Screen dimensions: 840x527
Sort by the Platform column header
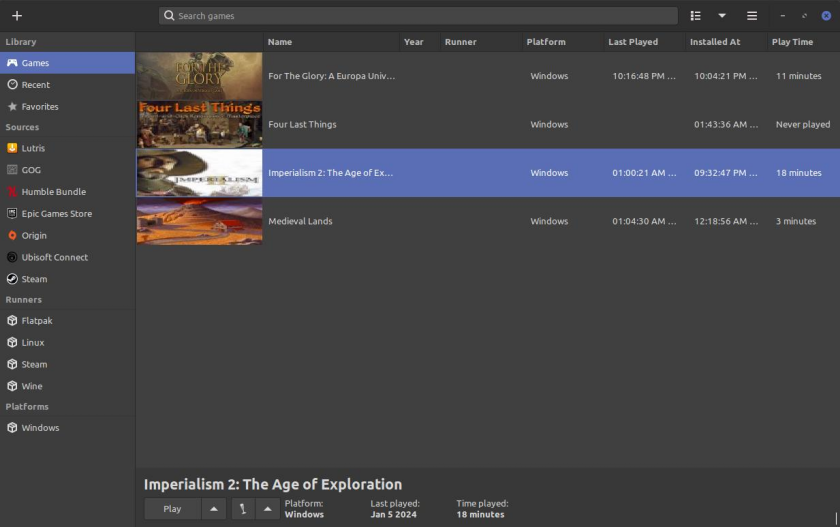point(562,42)
